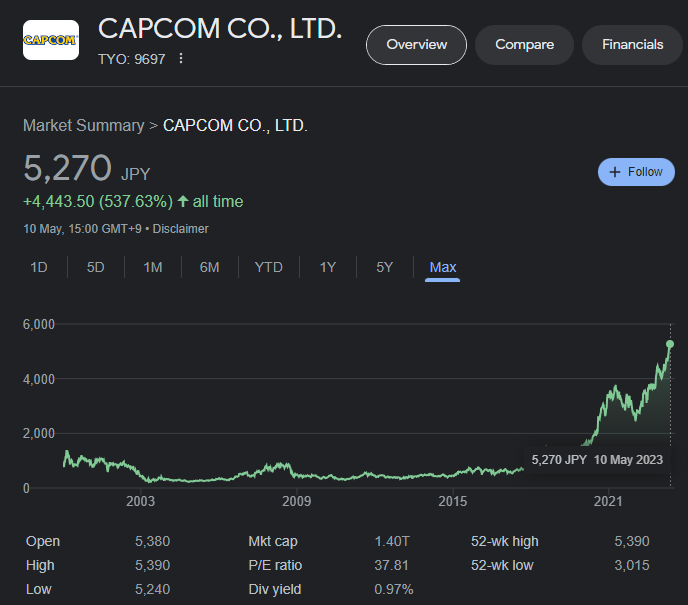Switch to the Compare tab
The height and width of the screenshot is (605, 688).
[x=524, y=45]
